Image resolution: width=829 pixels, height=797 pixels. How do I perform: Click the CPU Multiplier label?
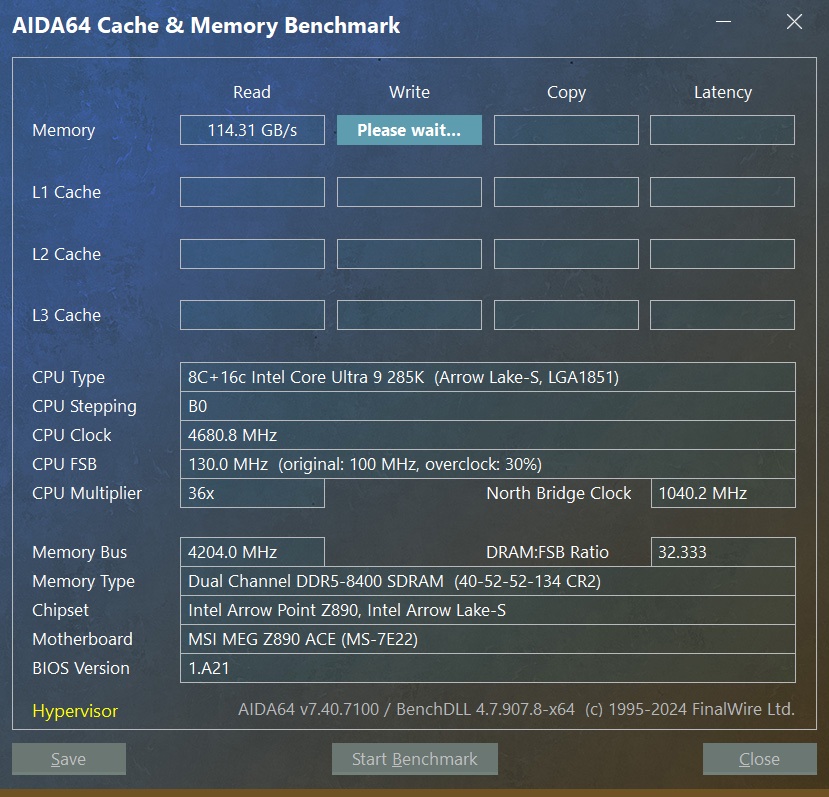coord(87,494)
